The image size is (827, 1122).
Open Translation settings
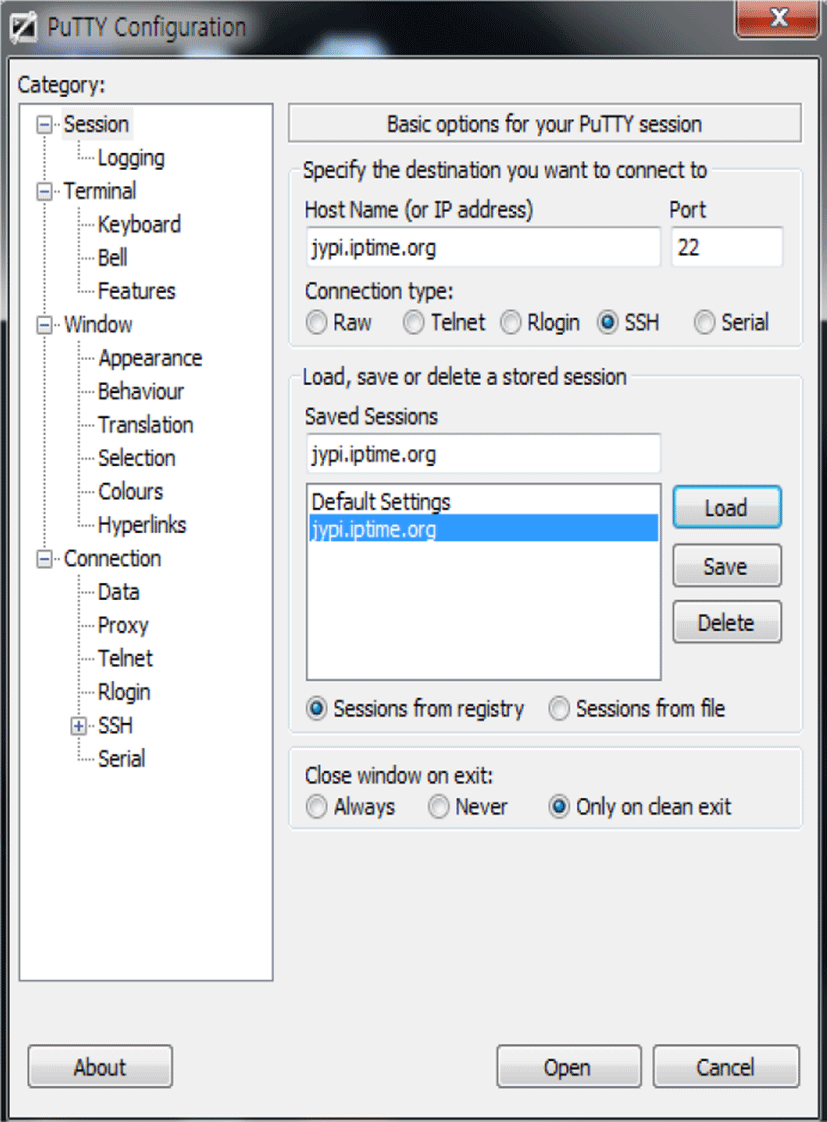[146, 425]
